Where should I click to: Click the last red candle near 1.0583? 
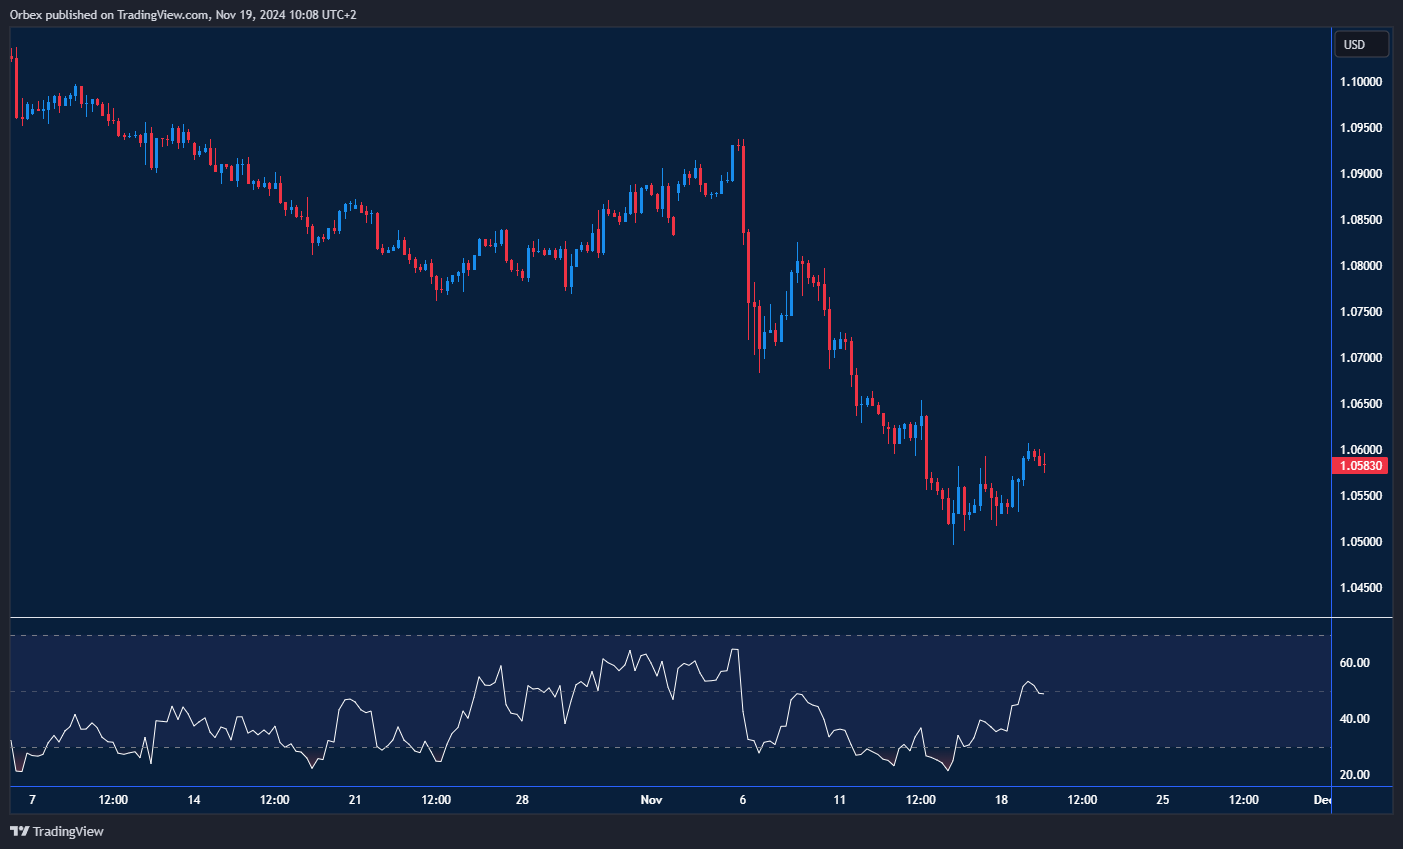1043,461
